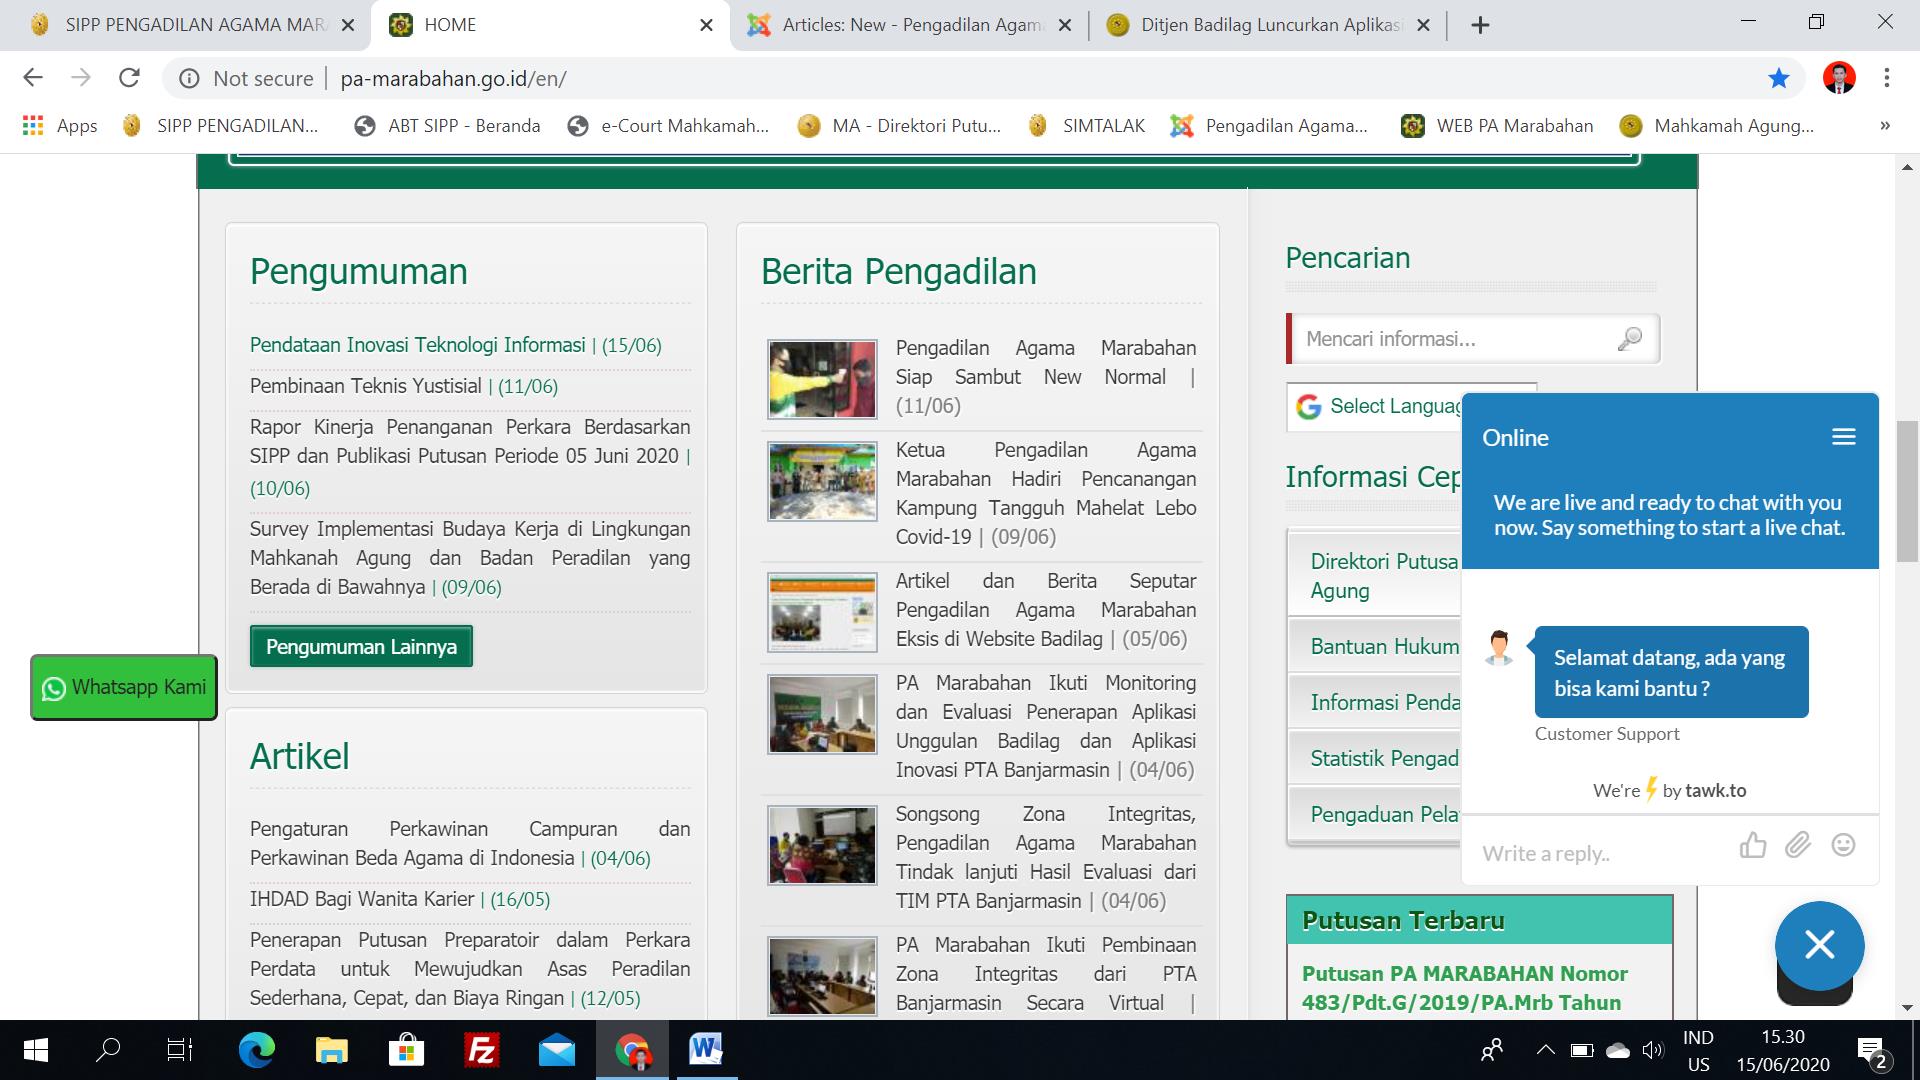
Task: Click the magnifier icon in Pencarian search box
Action: click(x=1630, y=339)
